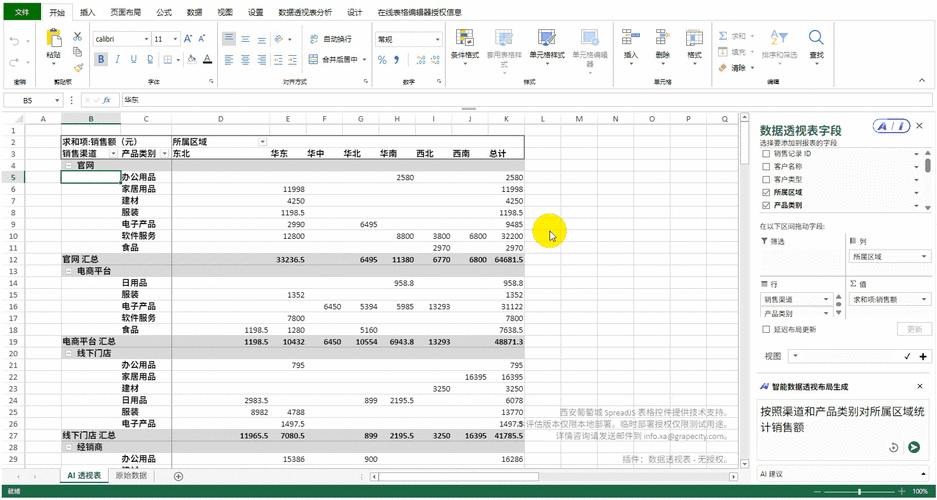Click the Redo arrow icon
Screen dimensions: 937x500
pos(14,62)
